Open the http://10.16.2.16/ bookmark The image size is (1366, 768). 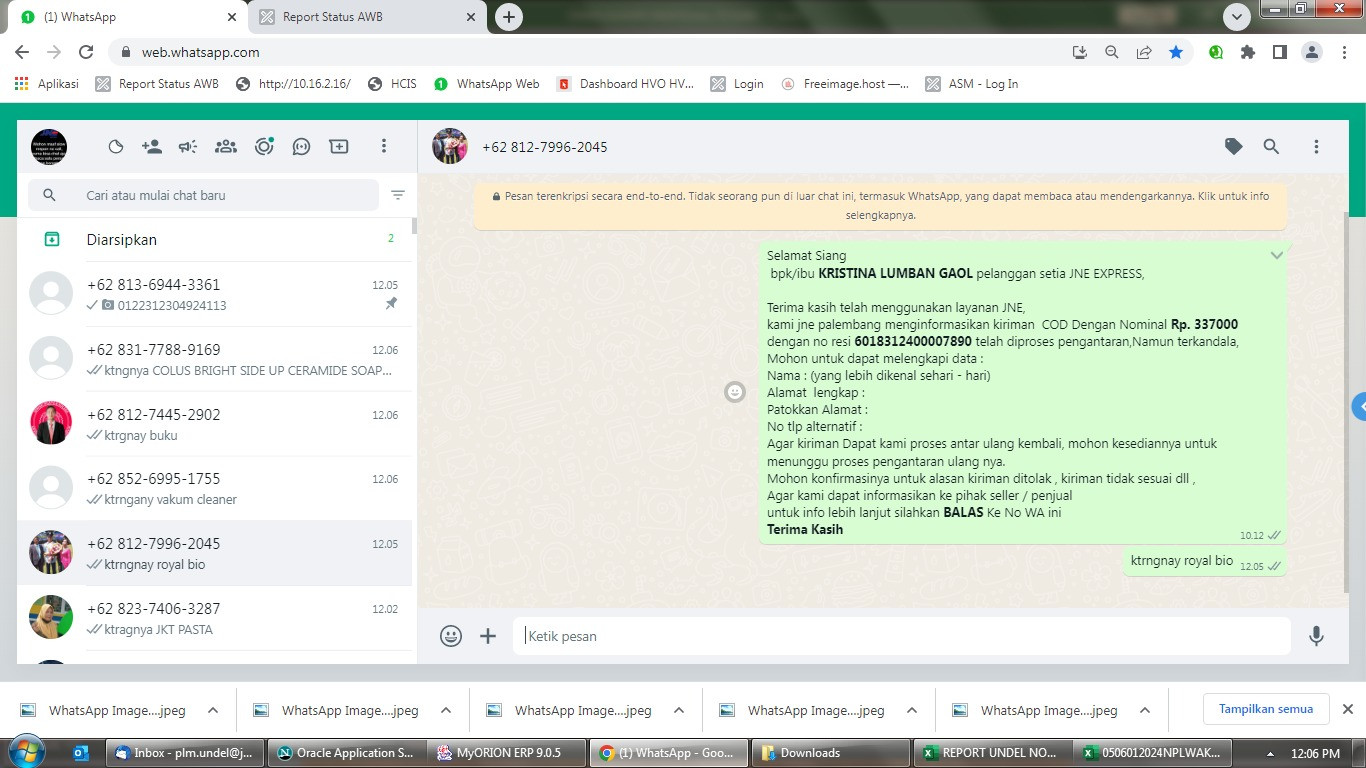click(x=293, y=84)
